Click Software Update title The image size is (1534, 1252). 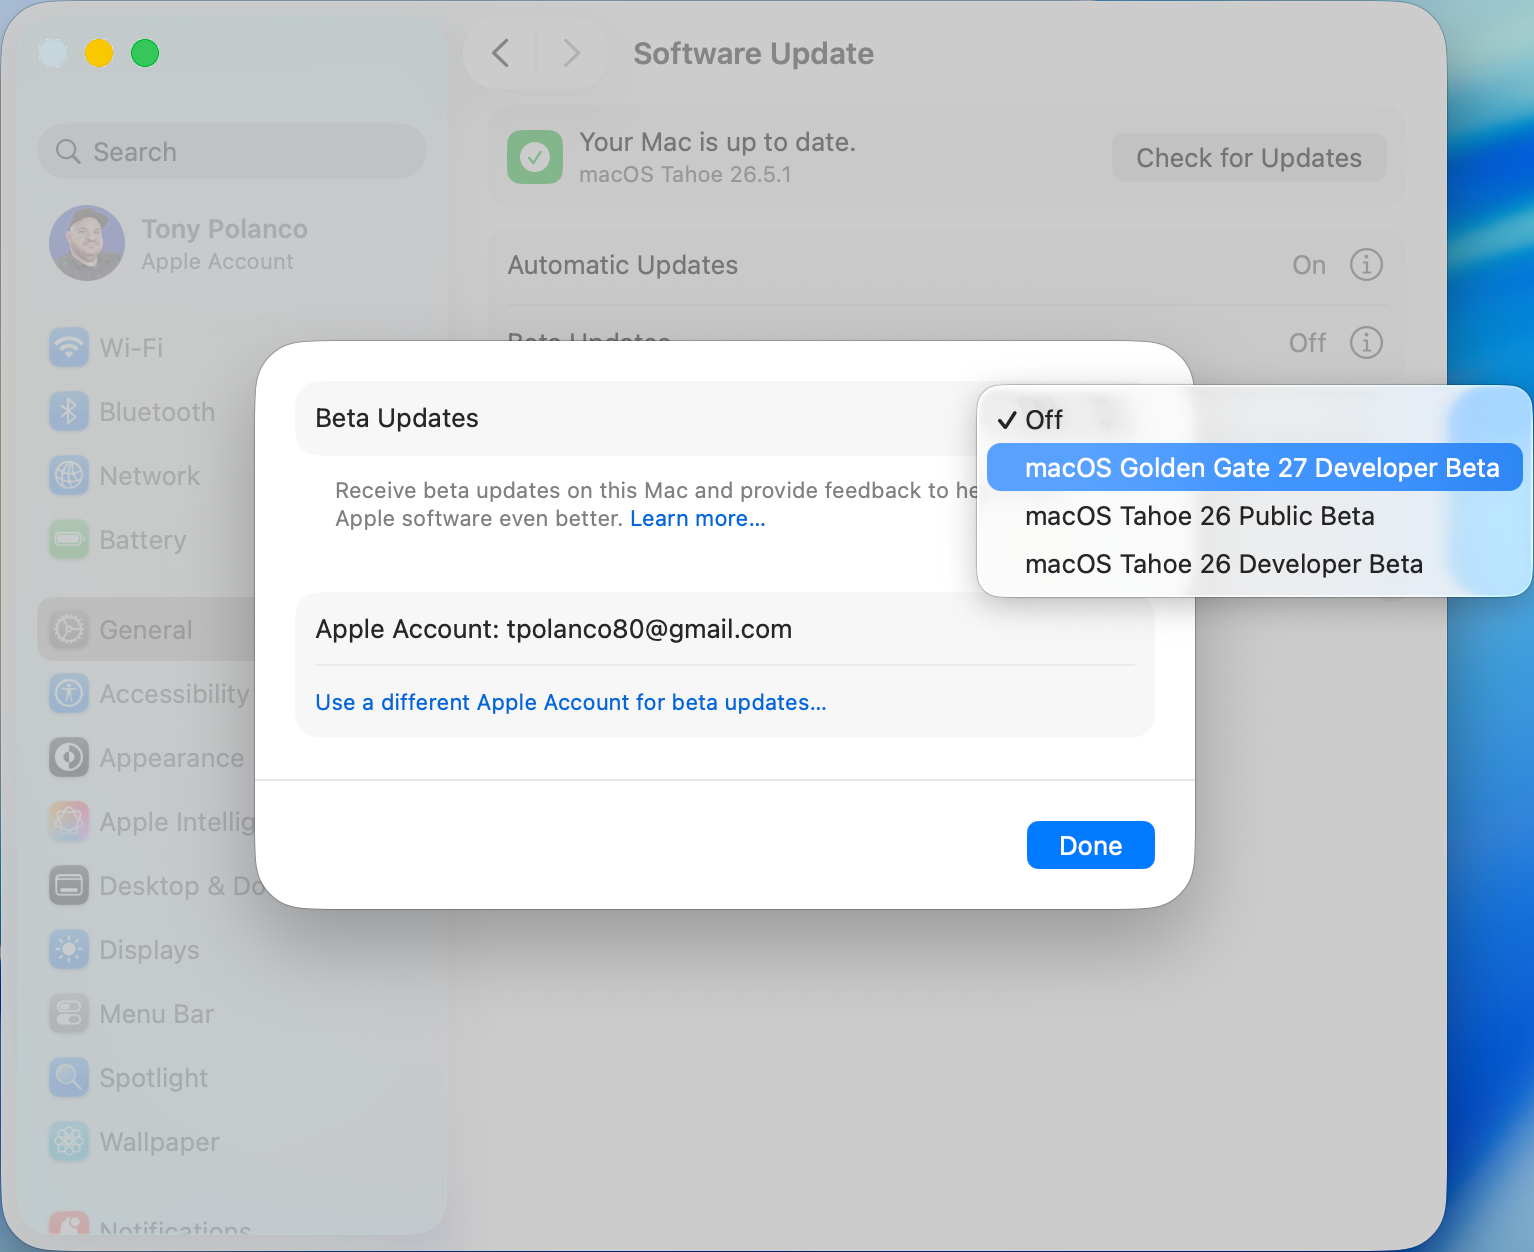pos(754,53)
